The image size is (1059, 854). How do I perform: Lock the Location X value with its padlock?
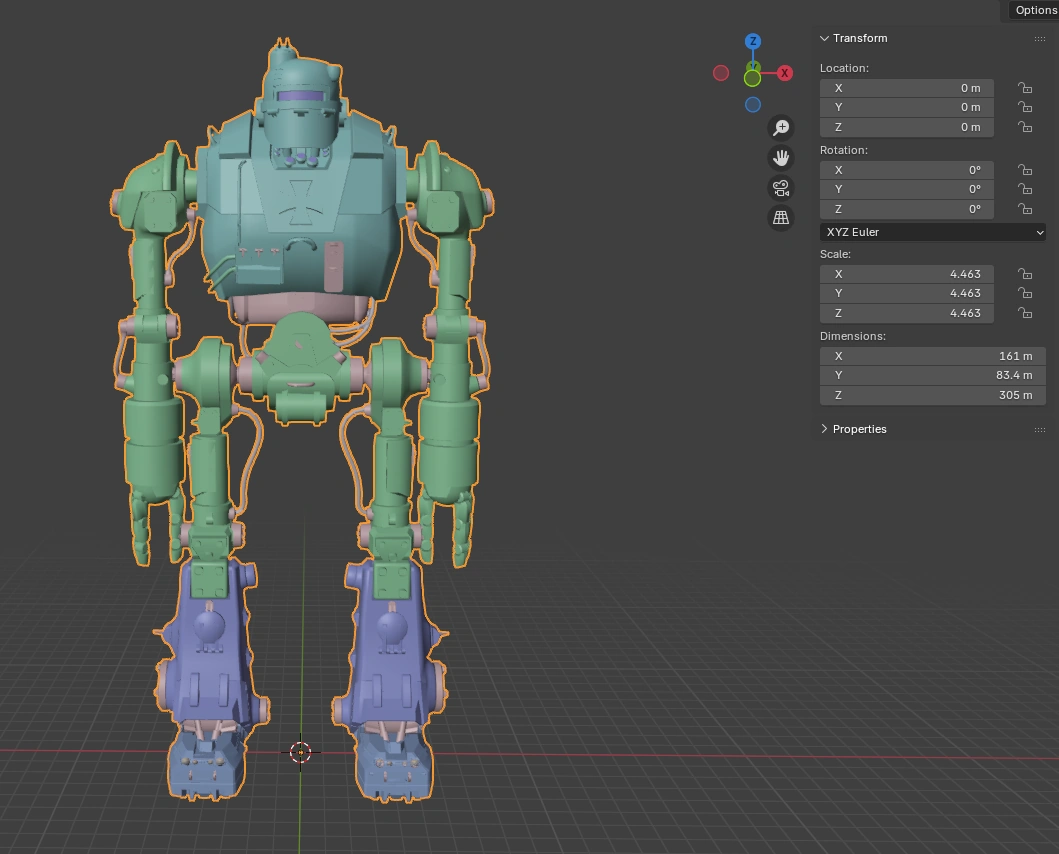pos(1025,88)
